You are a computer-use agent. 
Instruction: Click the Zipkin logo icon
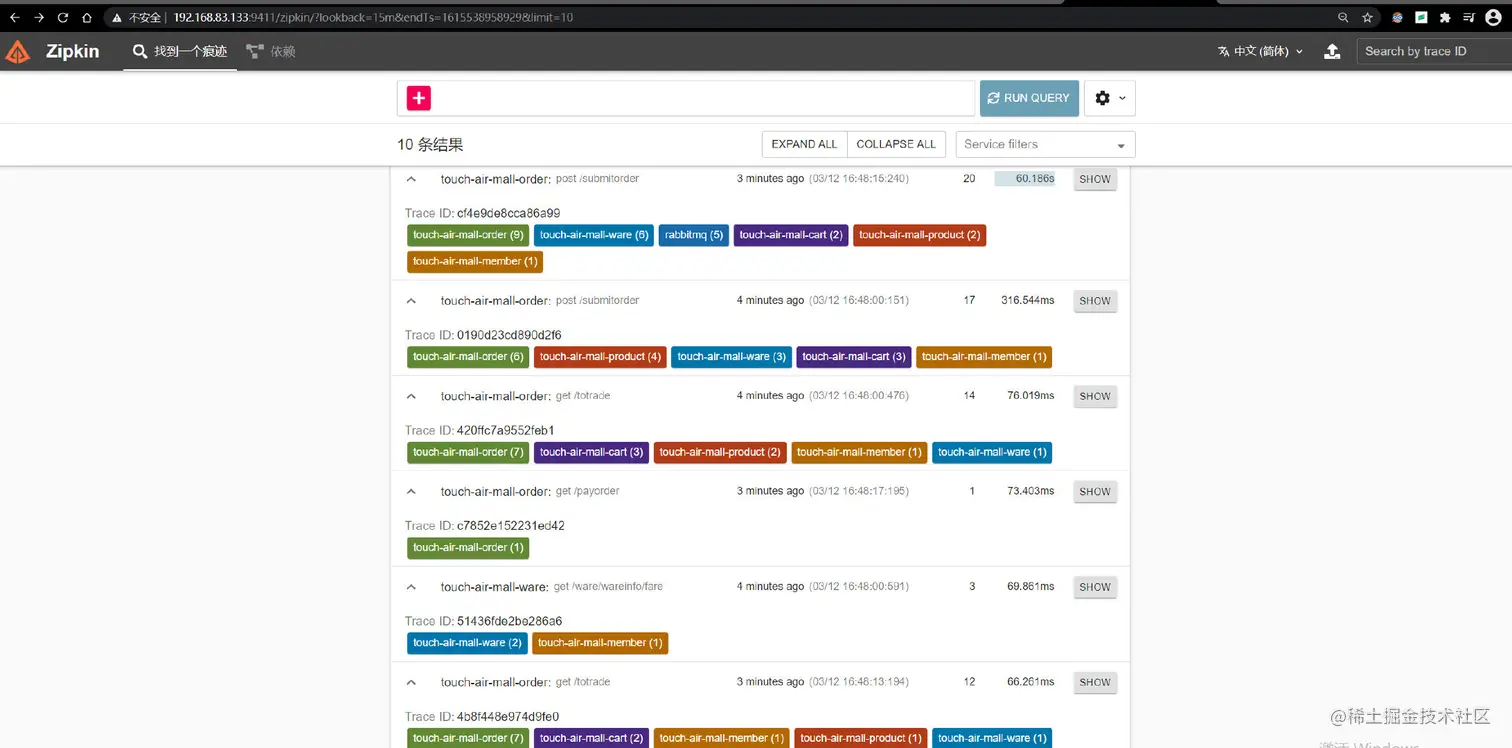(x=18, y=51)
